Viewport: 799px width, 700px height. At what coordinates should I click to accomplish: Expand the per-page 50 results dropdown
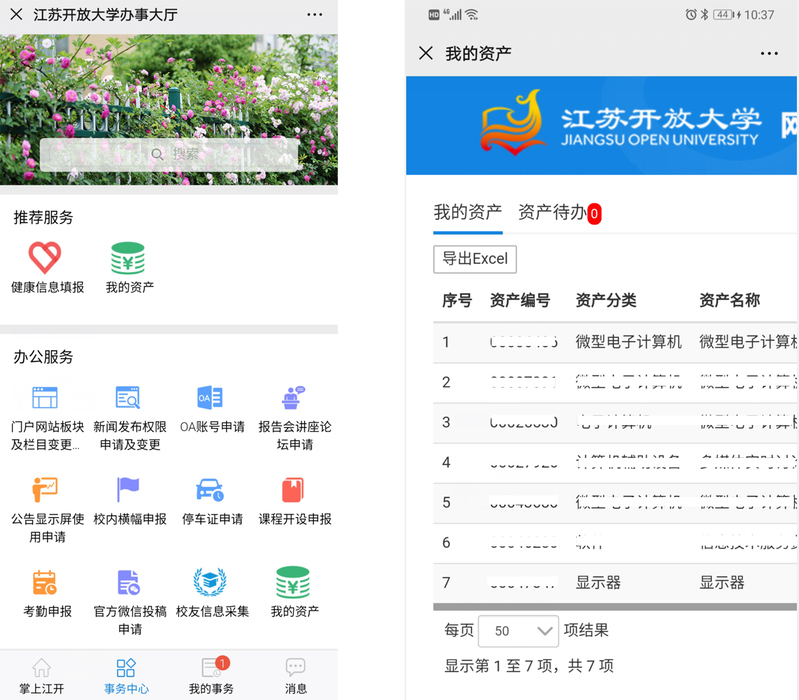pos(518,631)
